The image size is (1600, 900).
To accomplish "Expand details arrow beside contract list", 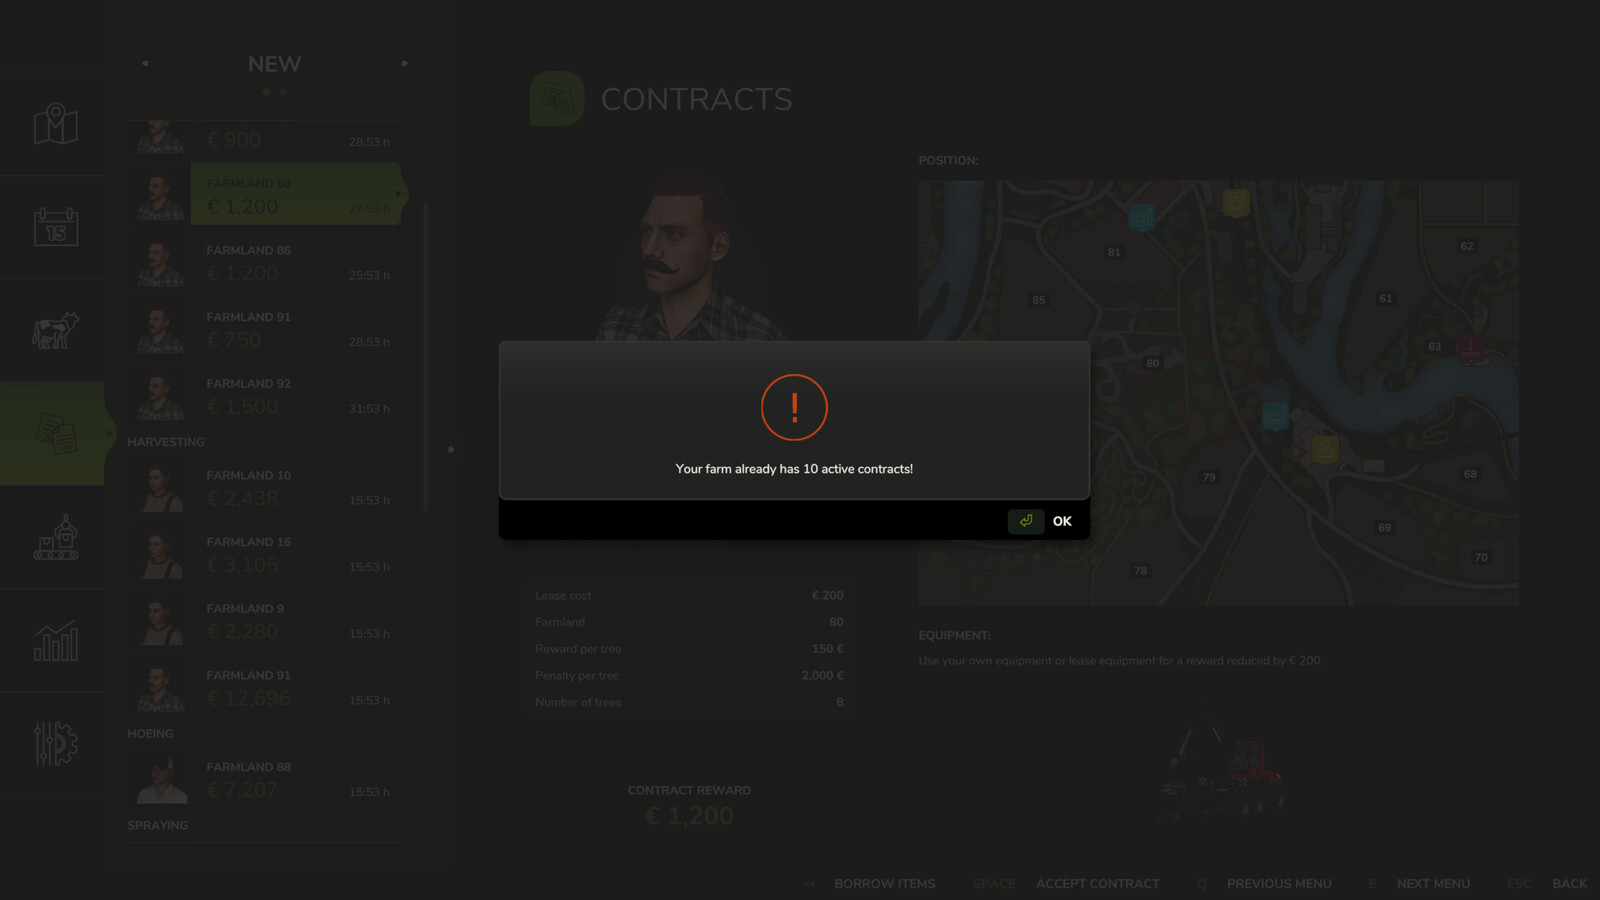I will (x=451, y=450).
